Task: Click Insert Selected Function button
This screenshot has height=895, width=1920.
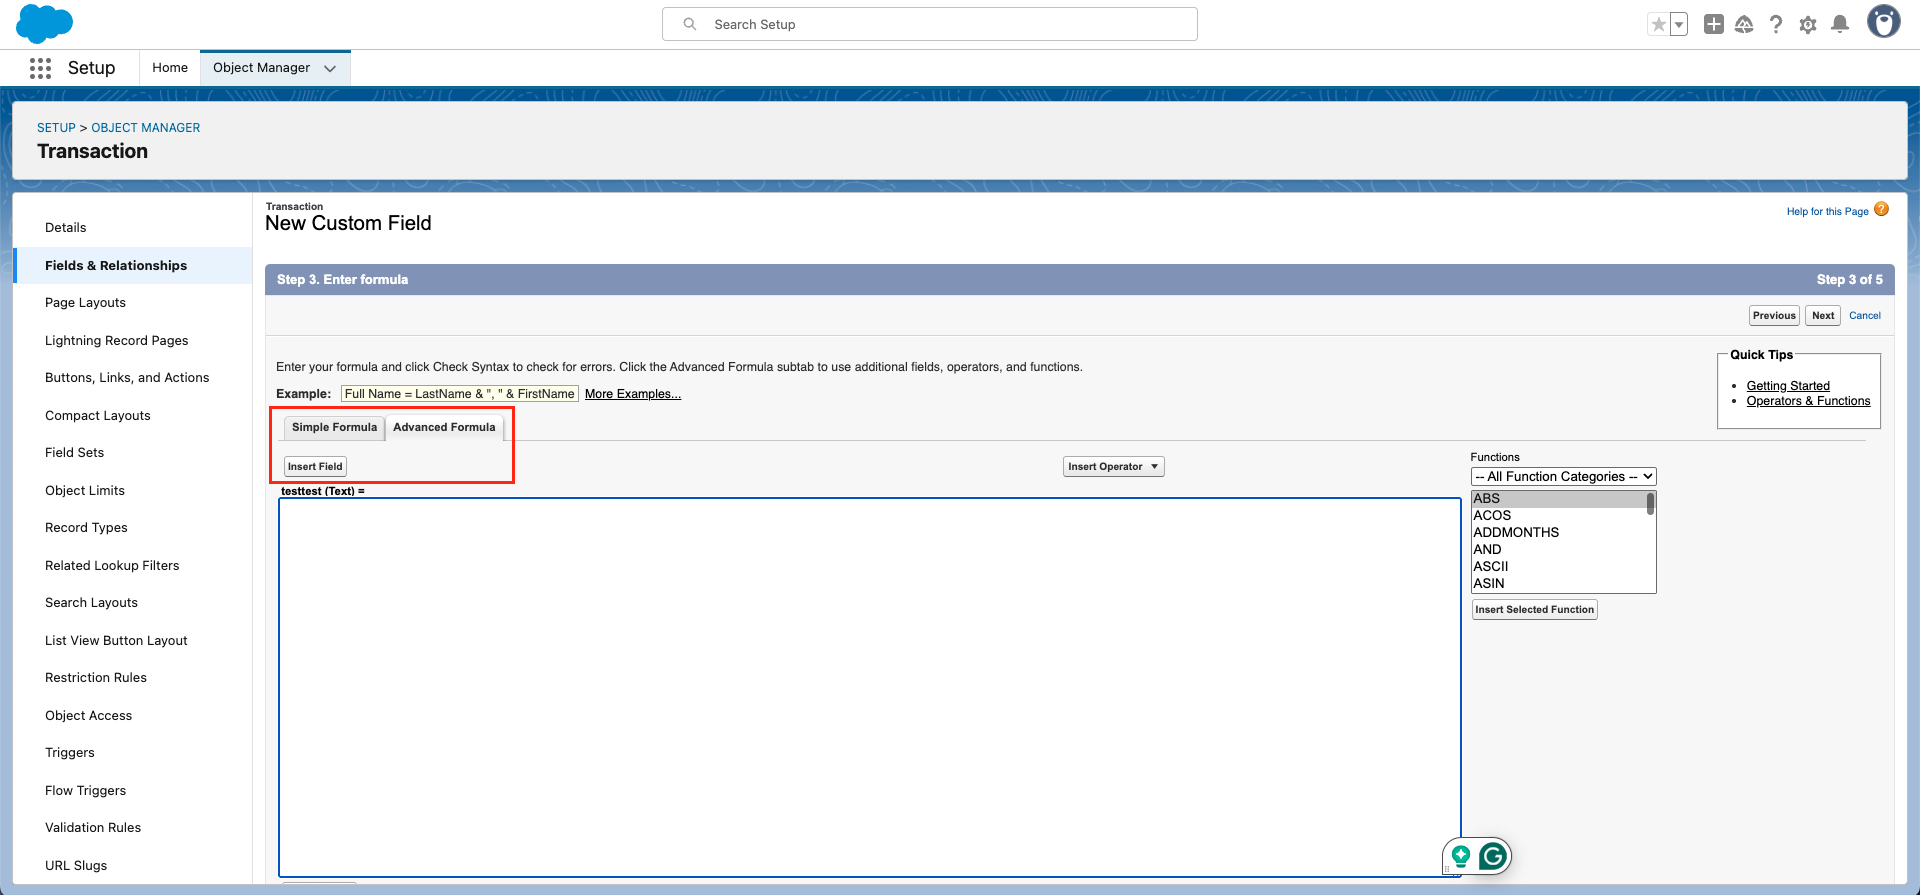Action: (1534, 609)
